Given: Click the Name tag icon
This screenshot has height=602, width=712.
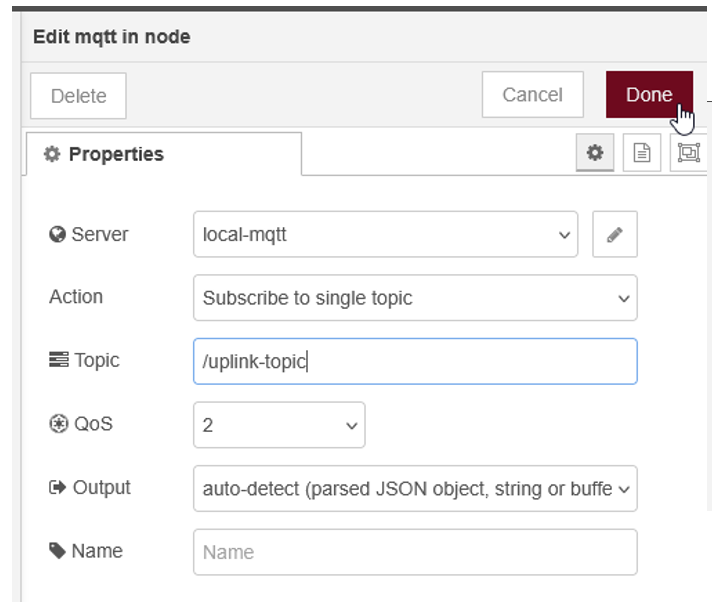Looking at the screenshot, I should (58, 551).
